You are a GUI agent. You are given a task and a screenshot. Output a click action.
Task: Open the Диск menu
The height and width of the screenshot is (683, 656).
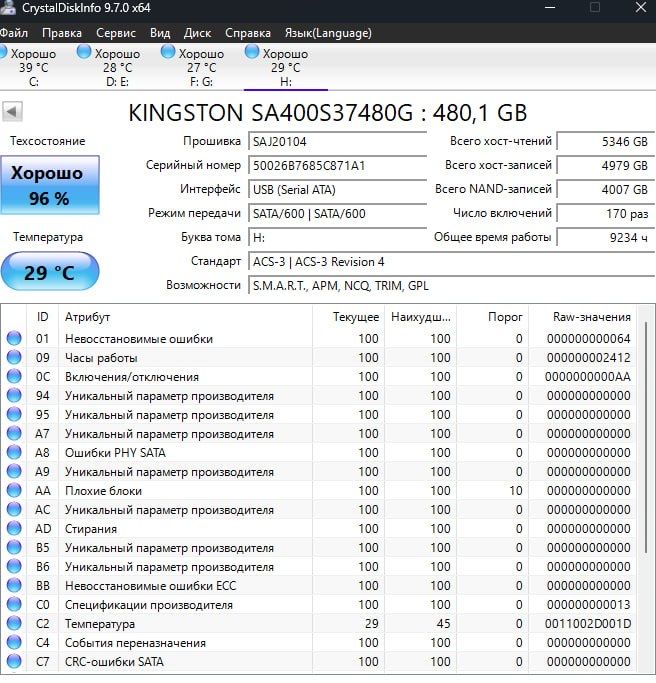[197, 33]
